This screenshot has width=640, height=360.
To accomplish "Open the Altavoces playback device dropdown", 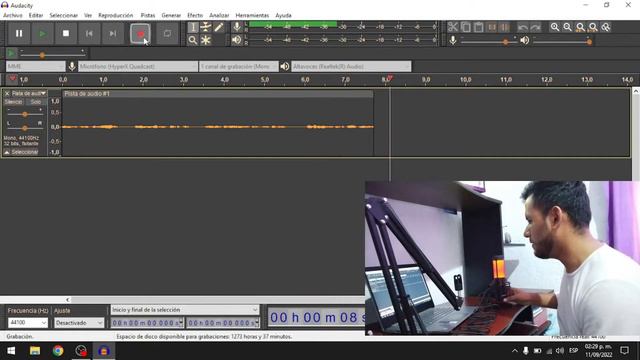I will 351,66.
